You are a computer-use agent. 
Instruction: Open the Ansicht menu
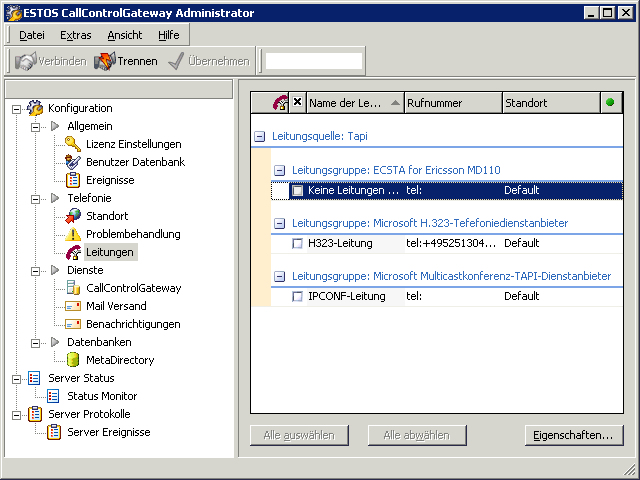125,35
